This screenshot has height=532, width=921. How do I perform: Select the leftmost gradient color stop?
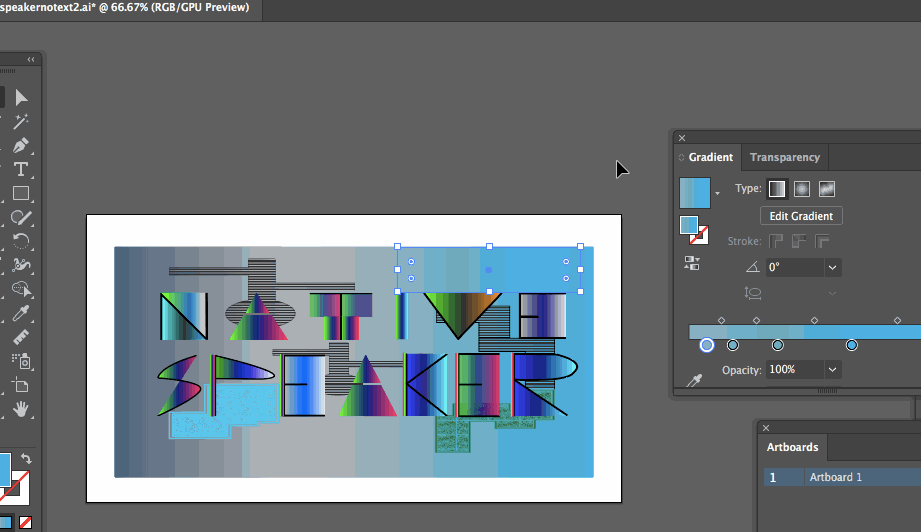(707, 345)
